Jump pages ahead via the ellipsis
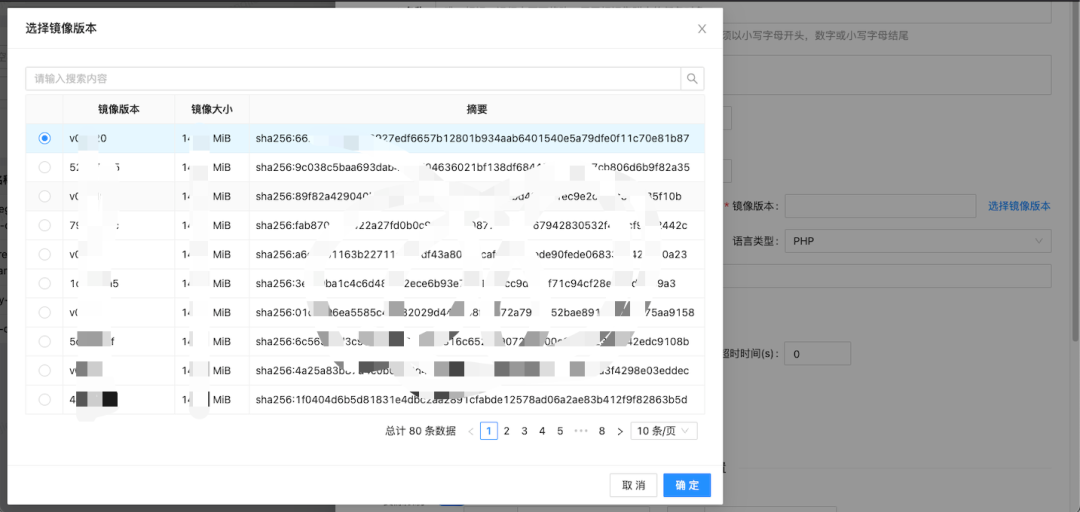This screenshot has width=1080, height=512. point(581,431)
